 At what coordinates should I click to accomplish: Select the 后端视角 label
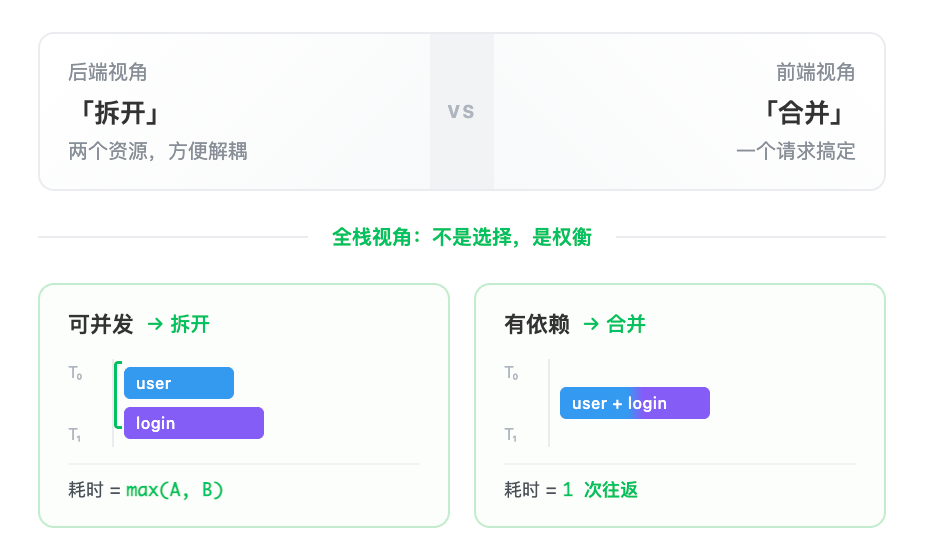pyautogui.click(x=108, y=72)
